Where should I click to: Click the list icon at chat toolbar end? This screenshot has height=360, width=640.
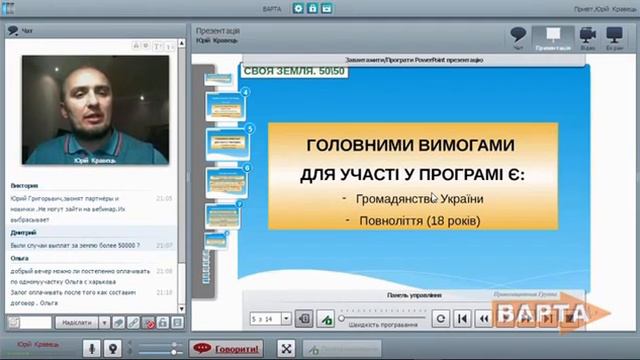click(x=177, y=323)
